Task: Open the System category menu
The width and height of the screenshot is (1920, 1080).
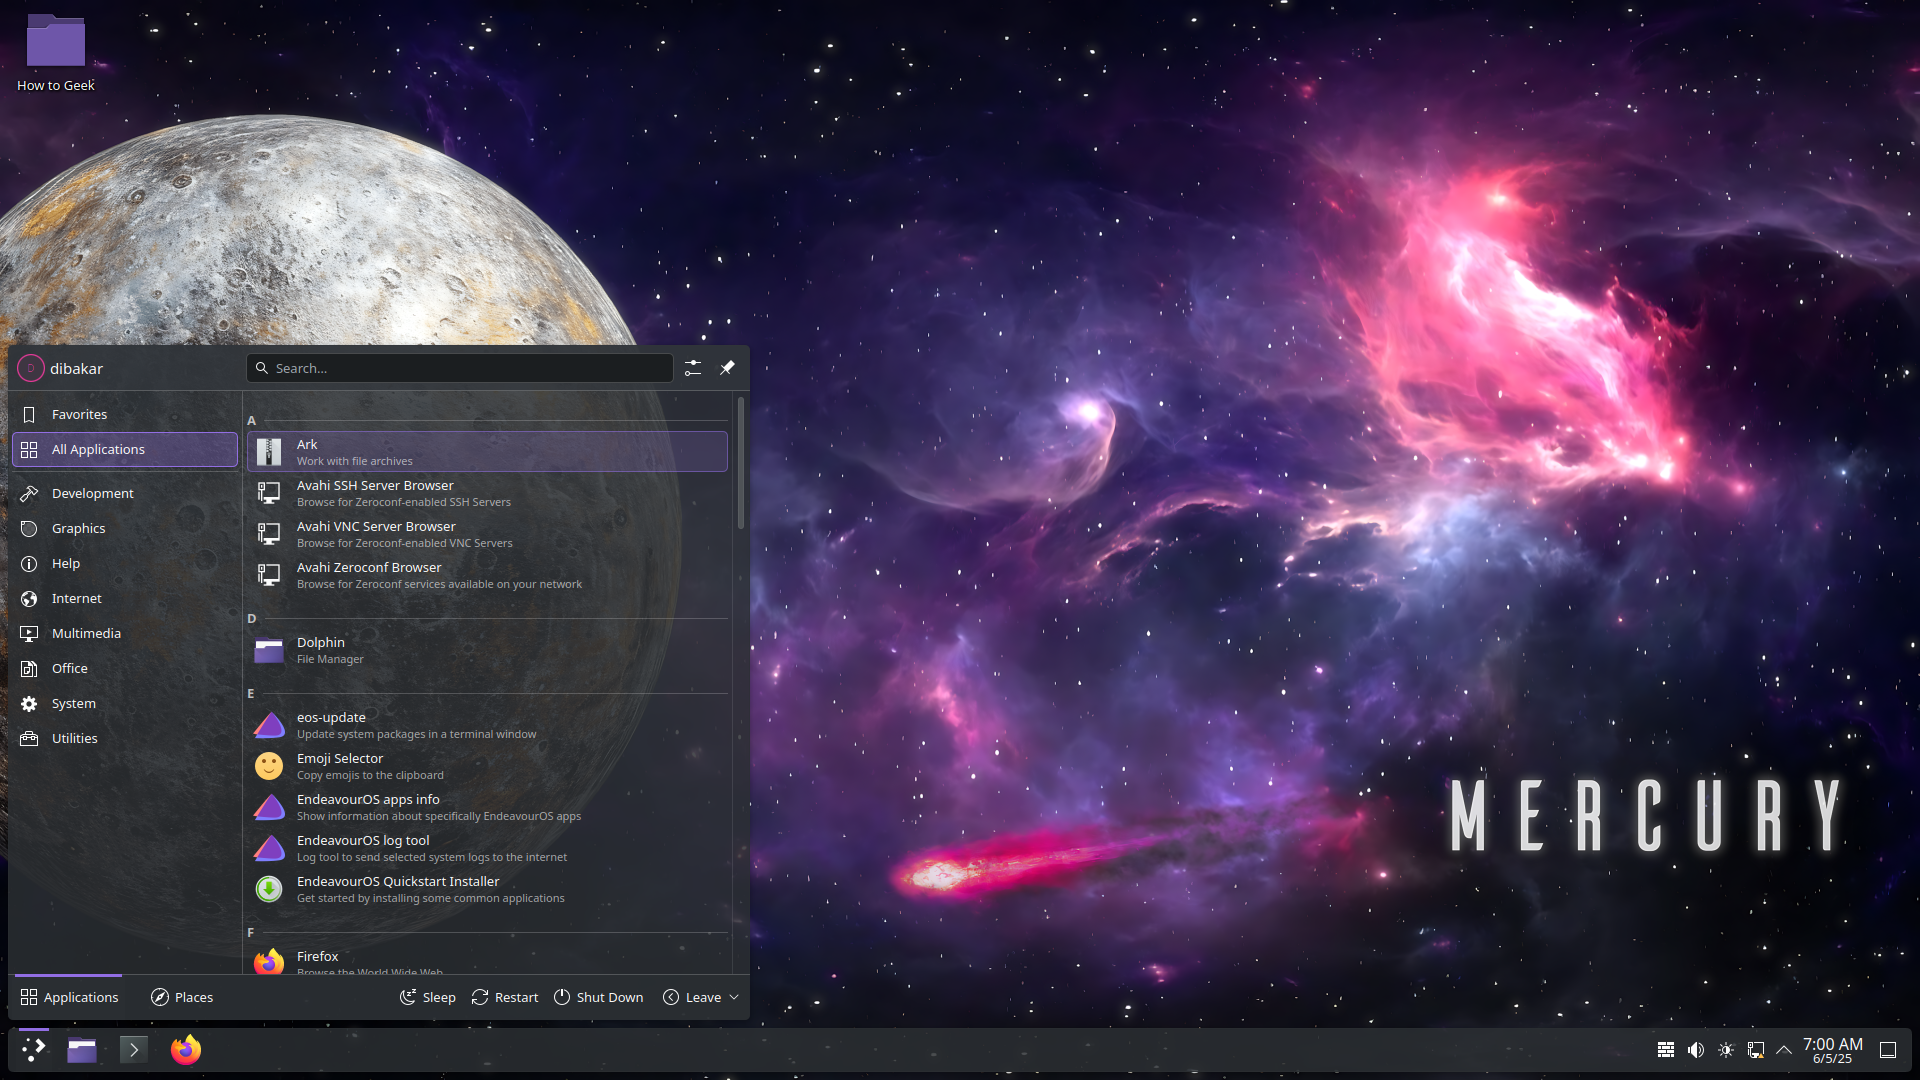Action: (x=124, y=703)
